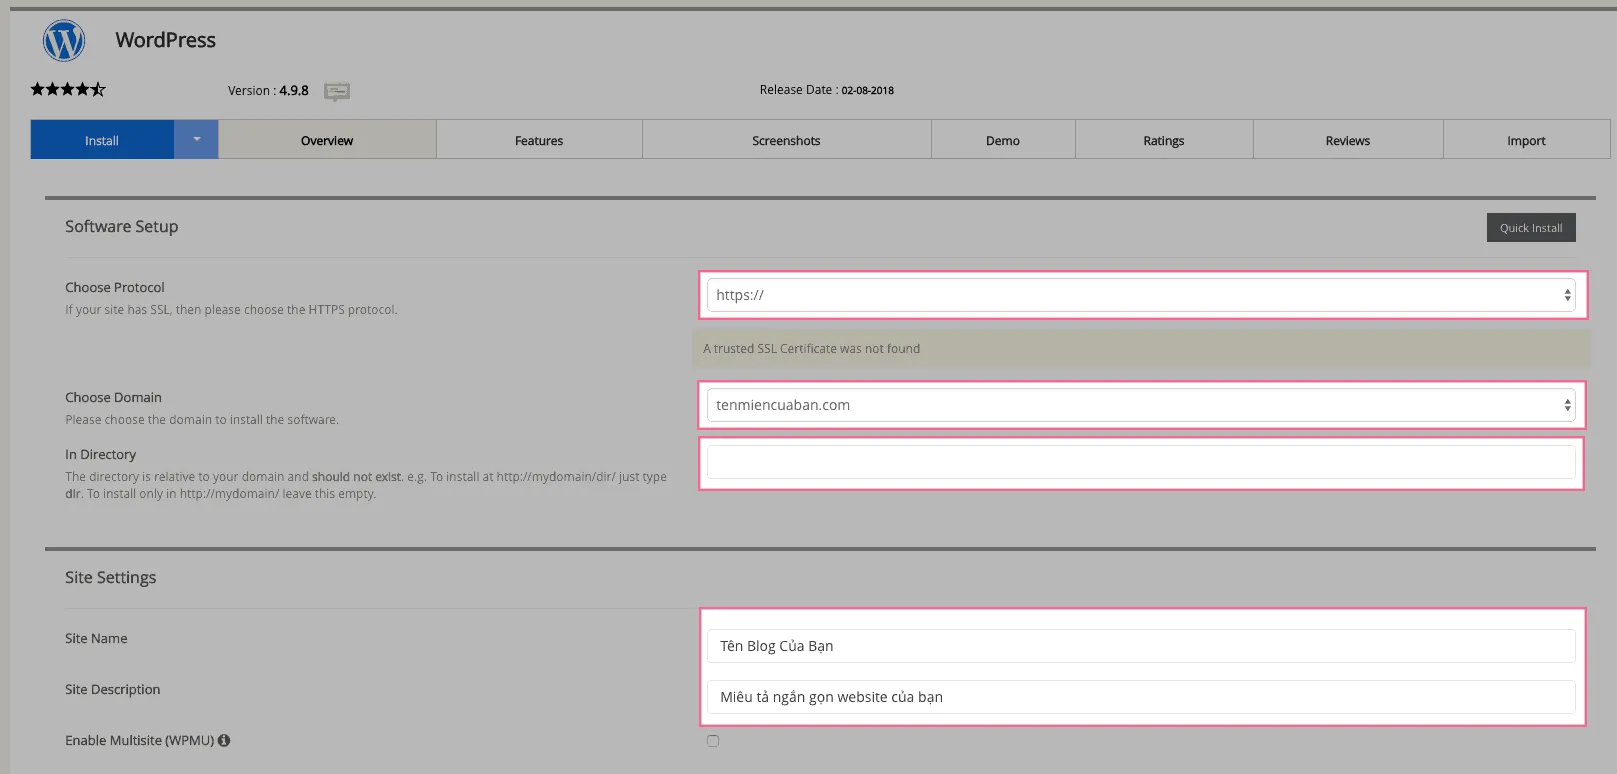Click the Enable Multisite (WPMU) label
The width and height of the screenshot is (1617, 774).
(140, 741)
